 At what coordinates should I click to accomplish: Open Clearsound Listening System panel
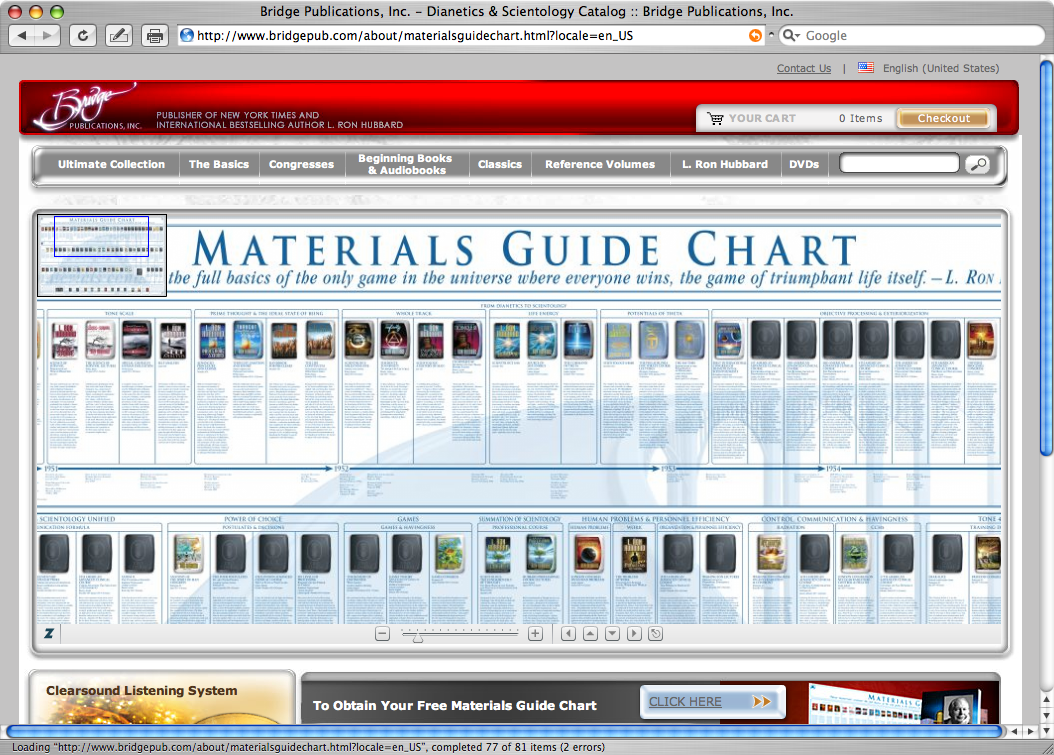pyautogui.click(x=161, y=697)
